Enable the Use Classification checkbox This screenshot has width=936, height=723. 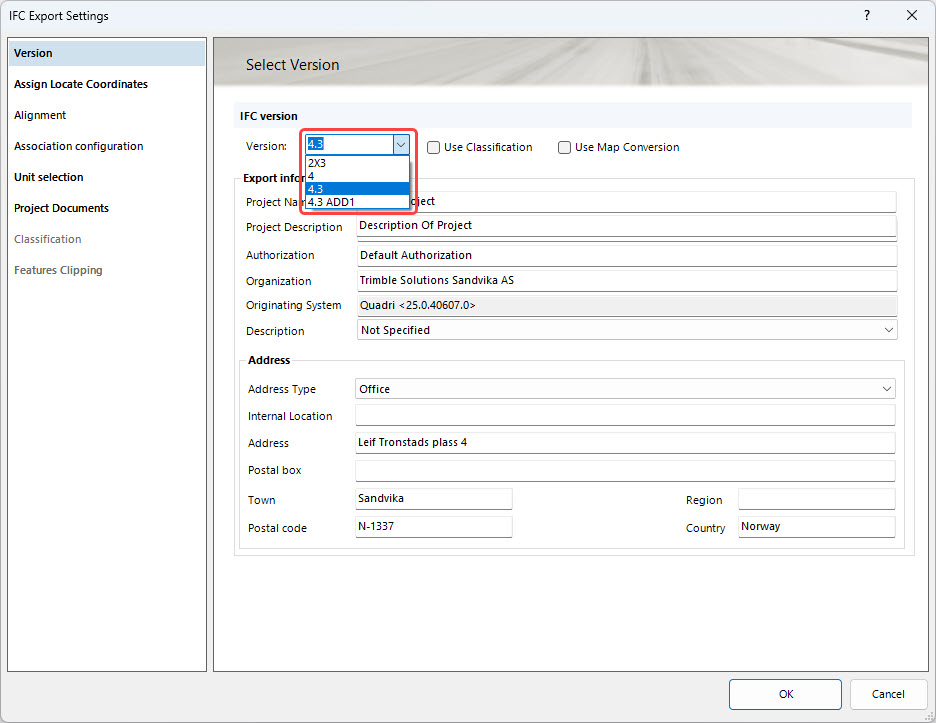coord(433,147)
